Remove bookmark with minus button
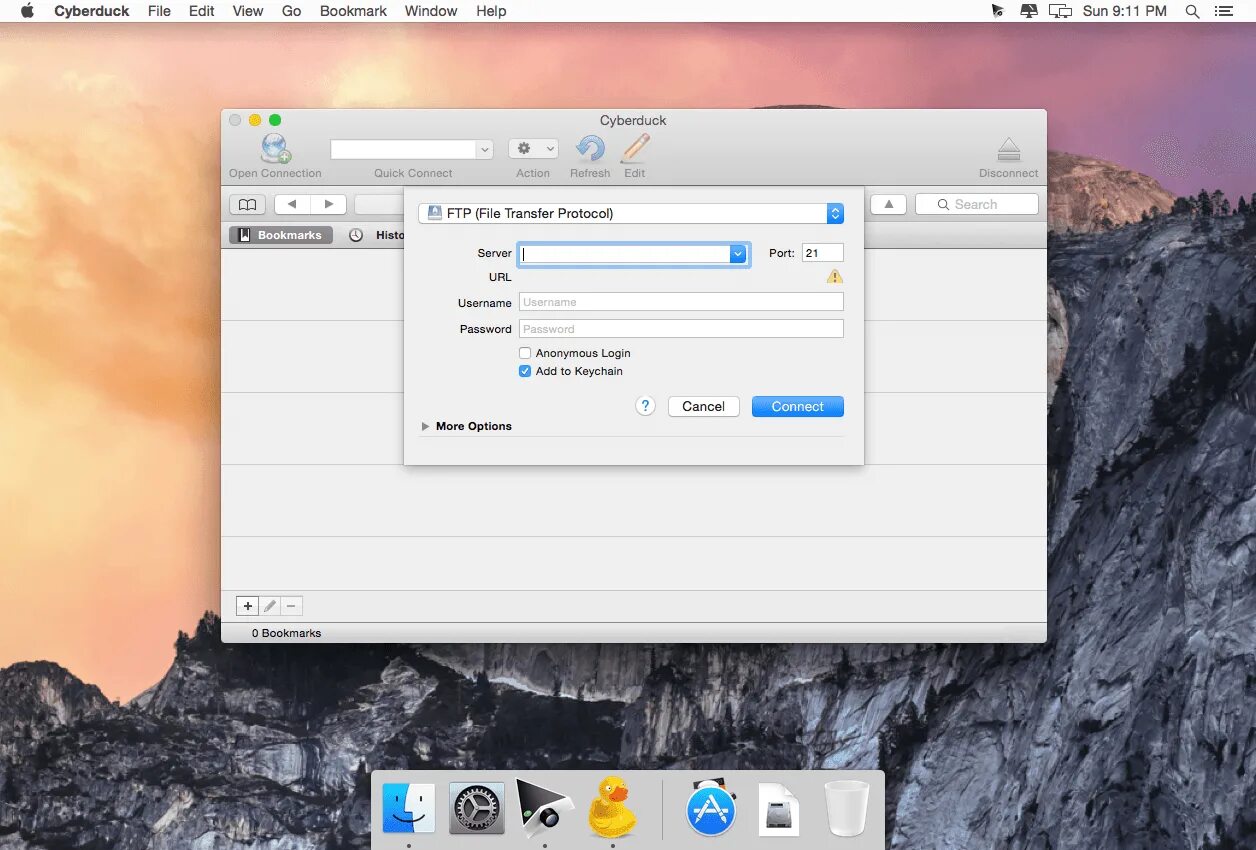The height and width of the screenshot is (850, 1256). tap(291, 606)
